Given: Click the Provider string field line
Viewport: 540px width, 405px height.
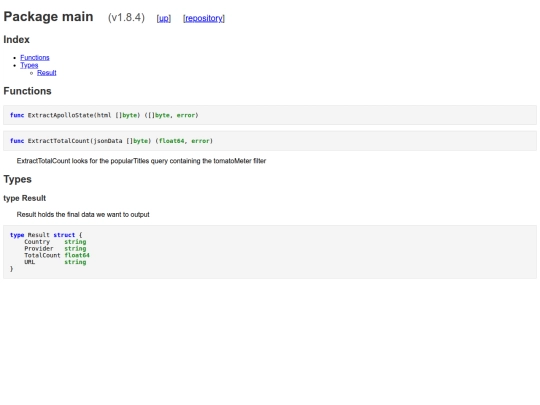Looking at the screenshot, I should click(x=55, y=248).
